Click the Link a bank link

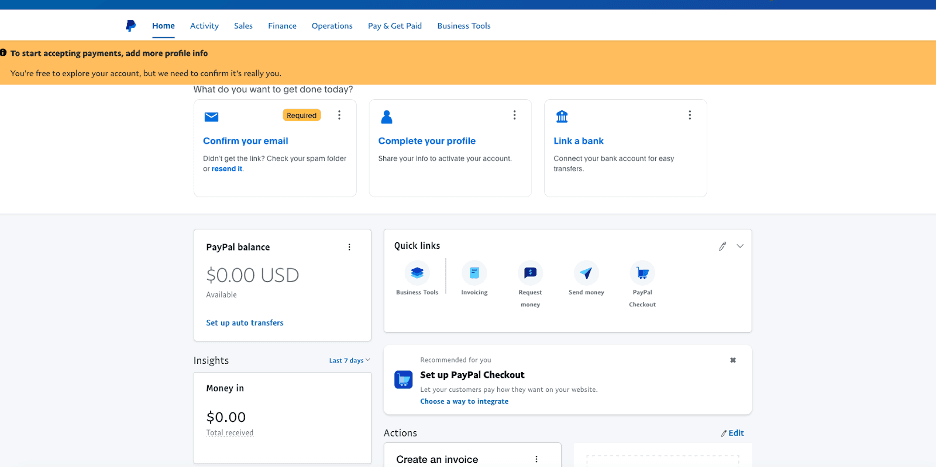click(578, 141)
